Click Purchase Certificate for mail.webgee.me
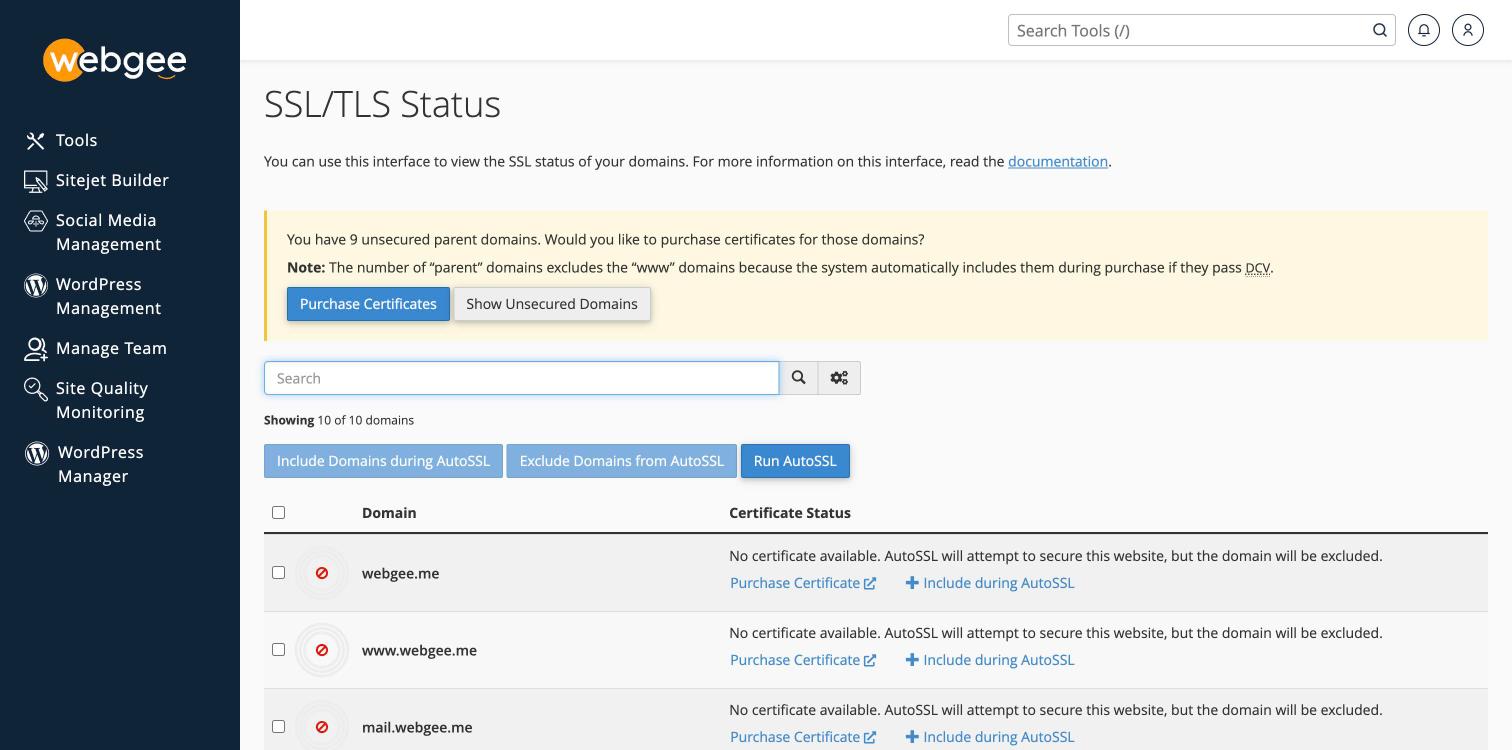1512x750 pixels. tap(803, 737)
